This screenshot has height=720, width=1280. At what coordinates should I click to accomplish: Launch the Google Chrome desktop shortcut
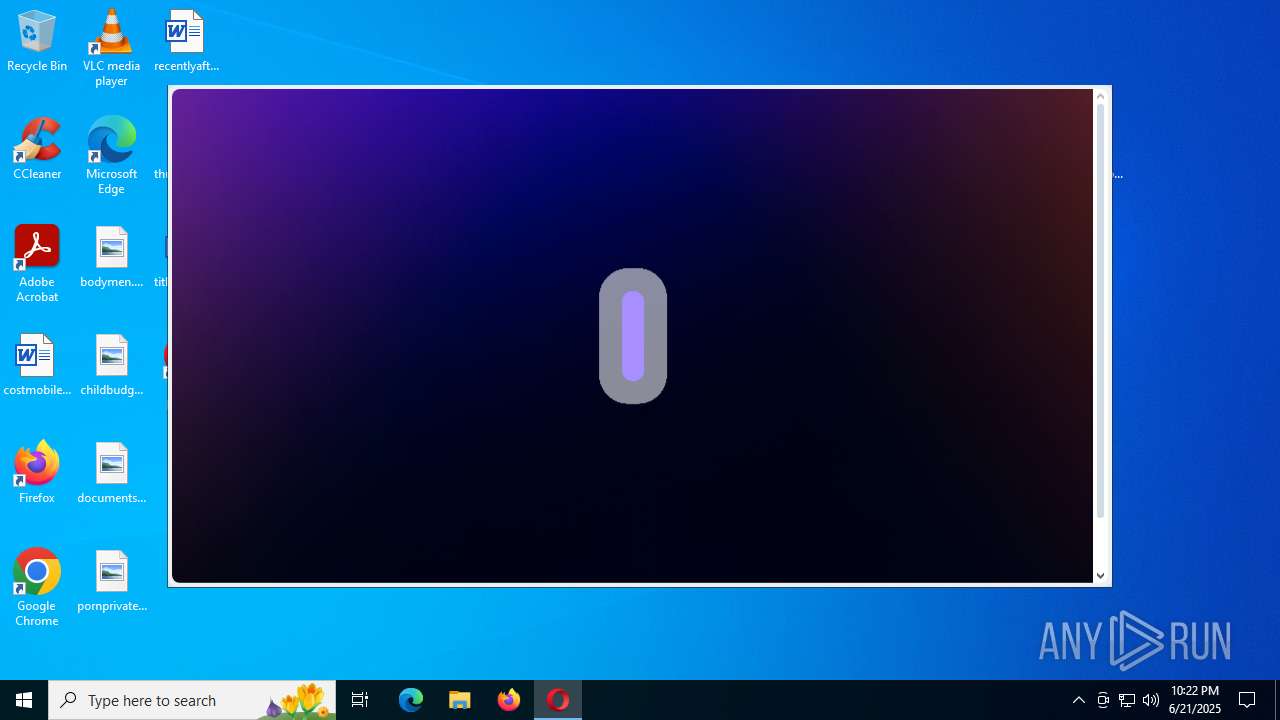click(37, 588)
